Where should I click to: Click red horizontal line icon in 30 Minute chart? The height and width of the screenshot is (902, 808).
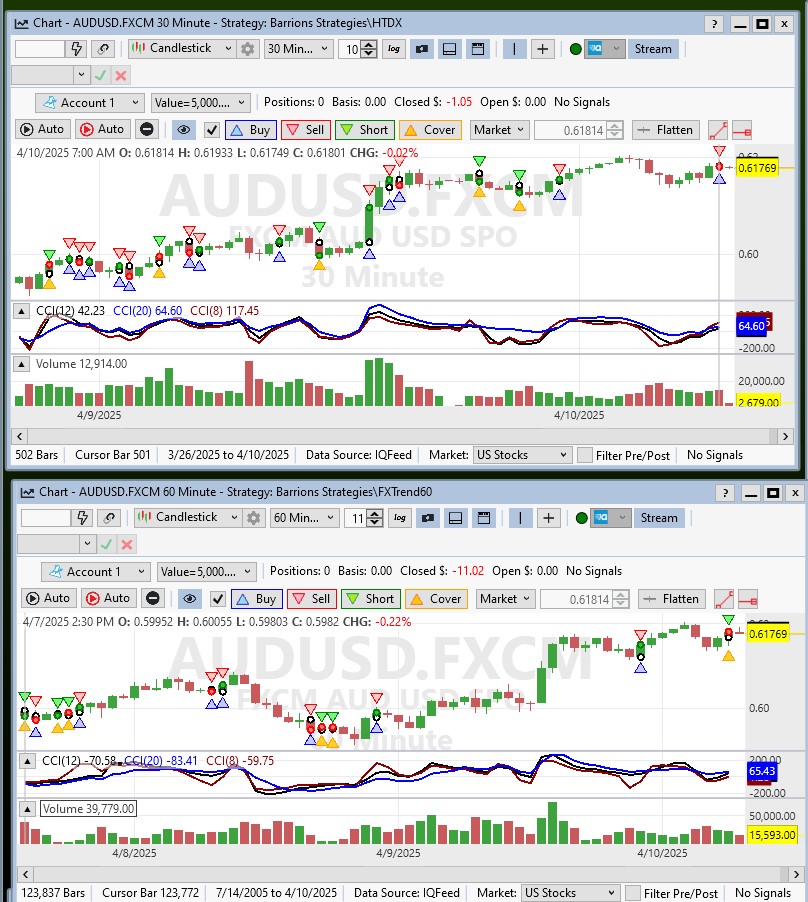click(x=742, y=131)
